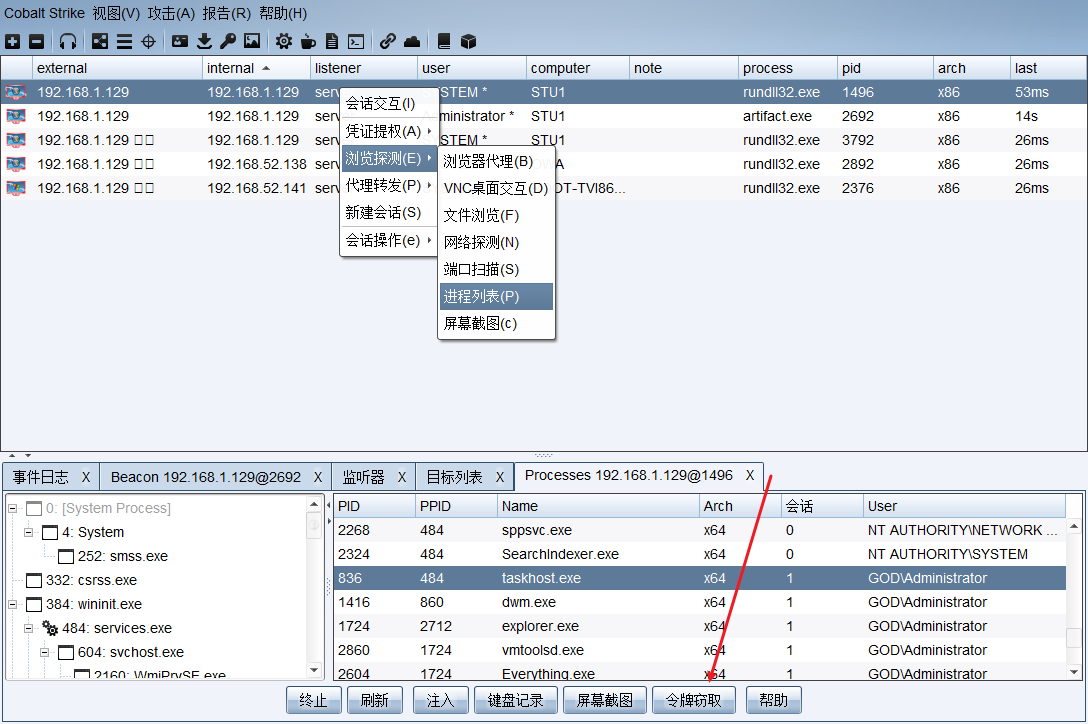The image size is (1088, 724).
Task: Click the cube About icon in toolbar
Action: click(468, 42)
